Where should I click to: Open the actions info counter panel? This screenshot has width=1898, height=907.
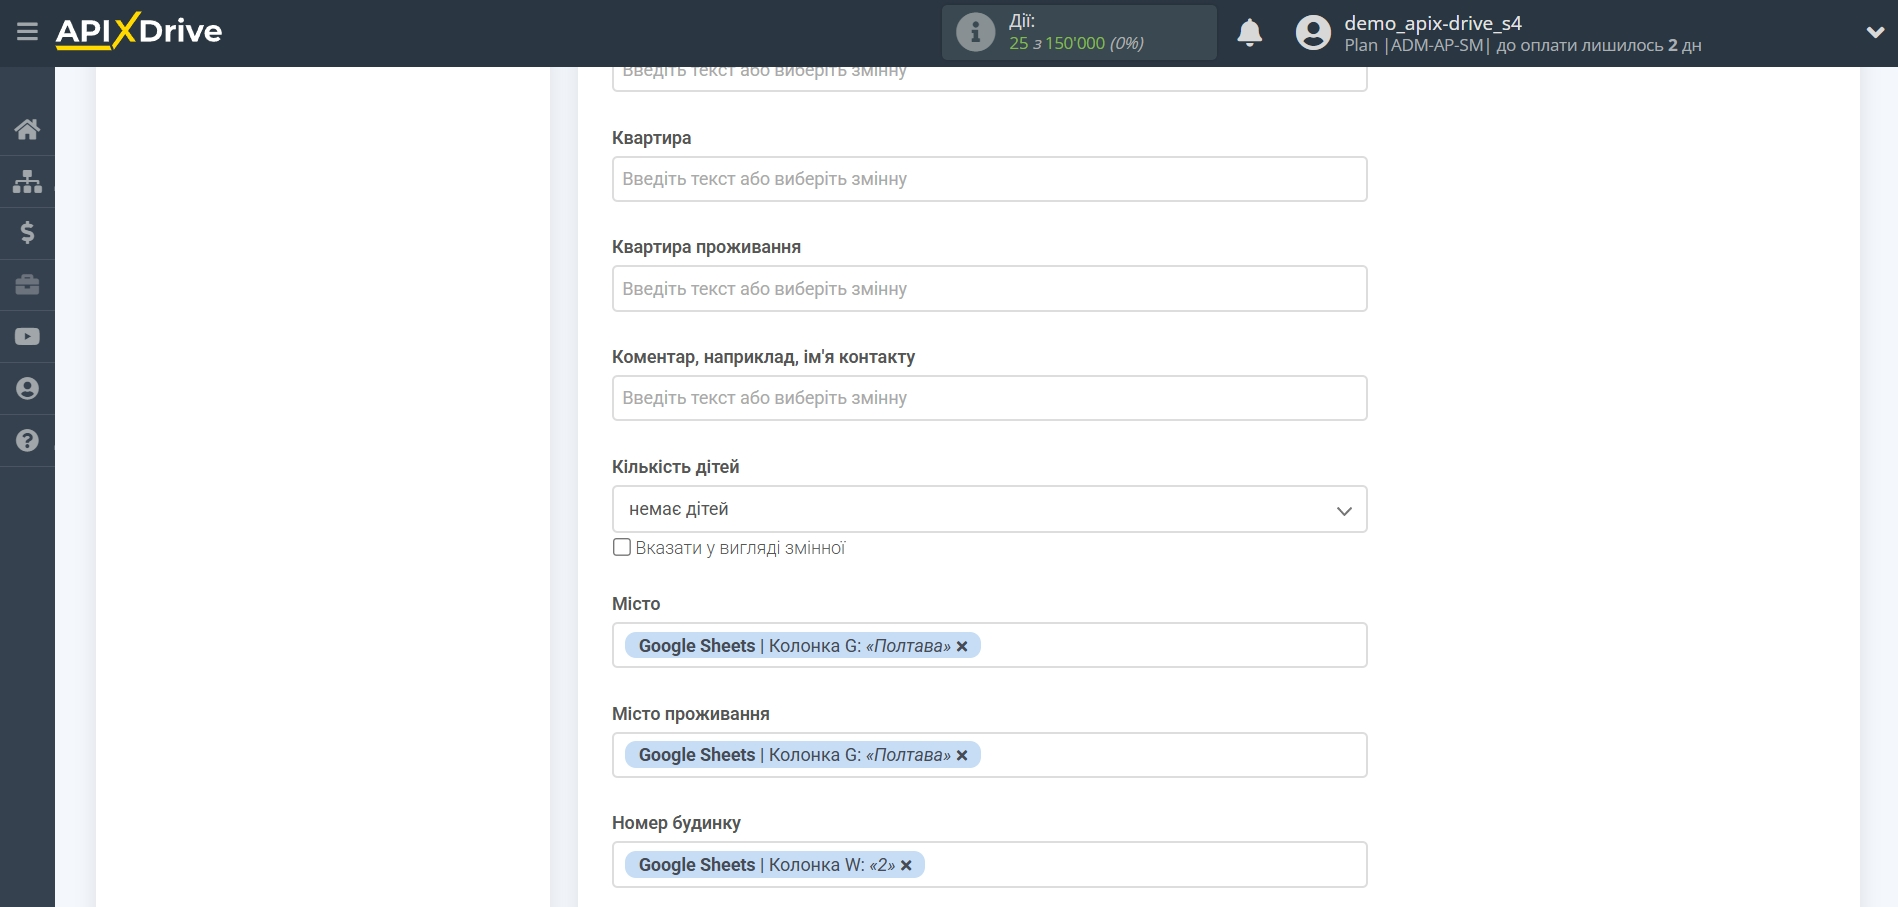tap(1078, 33)
